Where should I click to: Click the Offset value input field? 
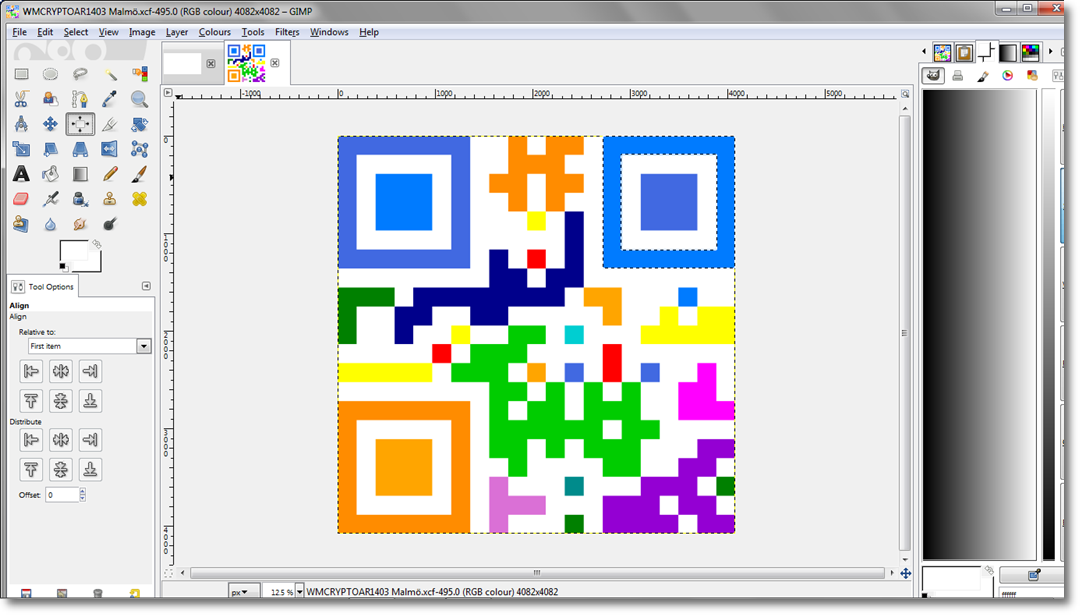pos(62,494)
